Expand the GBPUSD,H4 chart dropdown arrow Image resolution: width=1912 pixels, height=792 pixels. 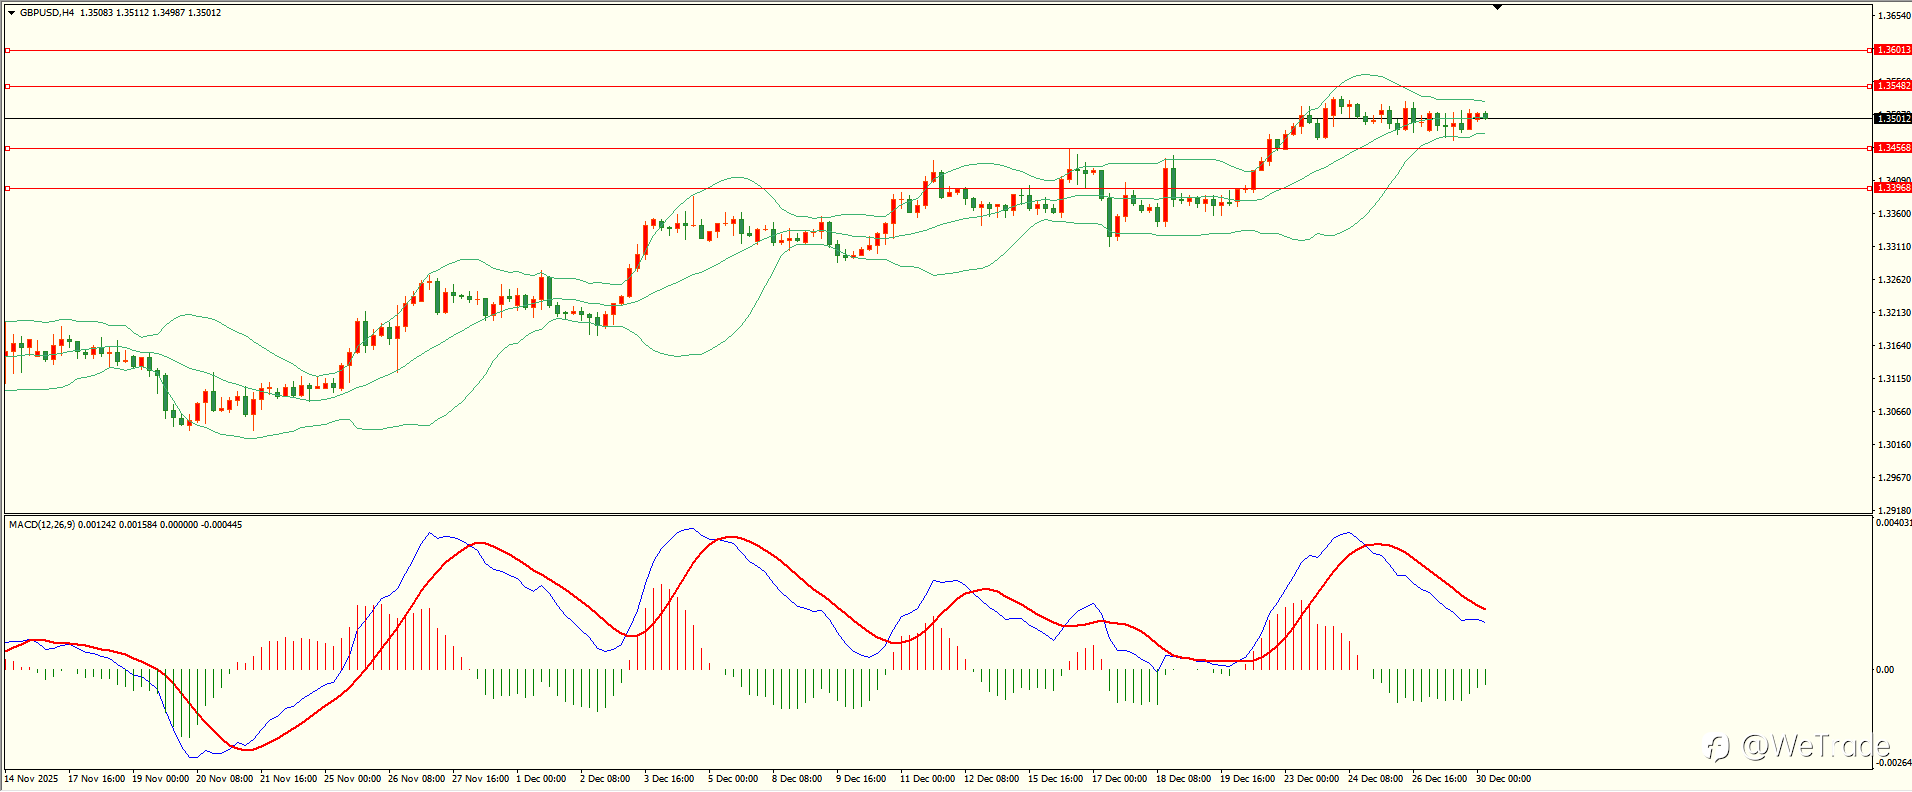point(11,13)
